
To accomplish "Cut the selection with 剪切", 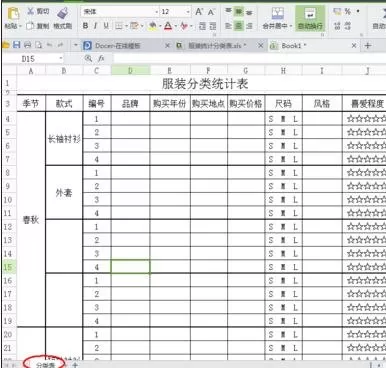I will coord(38,12).
